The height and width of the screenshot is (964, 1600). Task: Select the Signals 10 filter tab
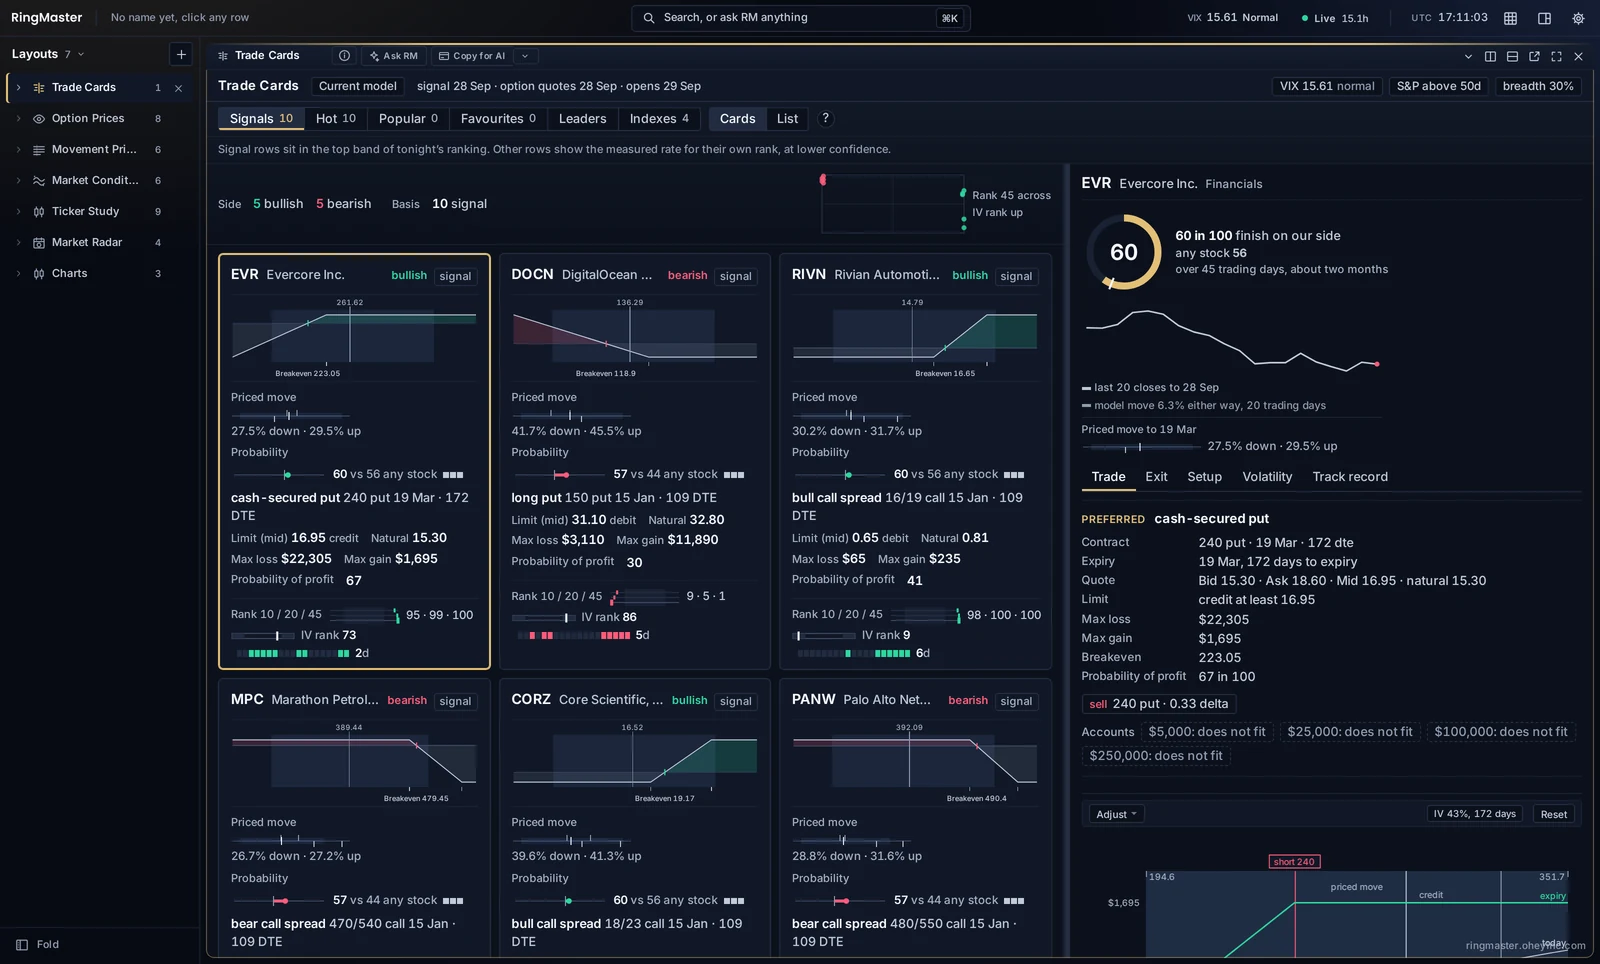[261, 119]
